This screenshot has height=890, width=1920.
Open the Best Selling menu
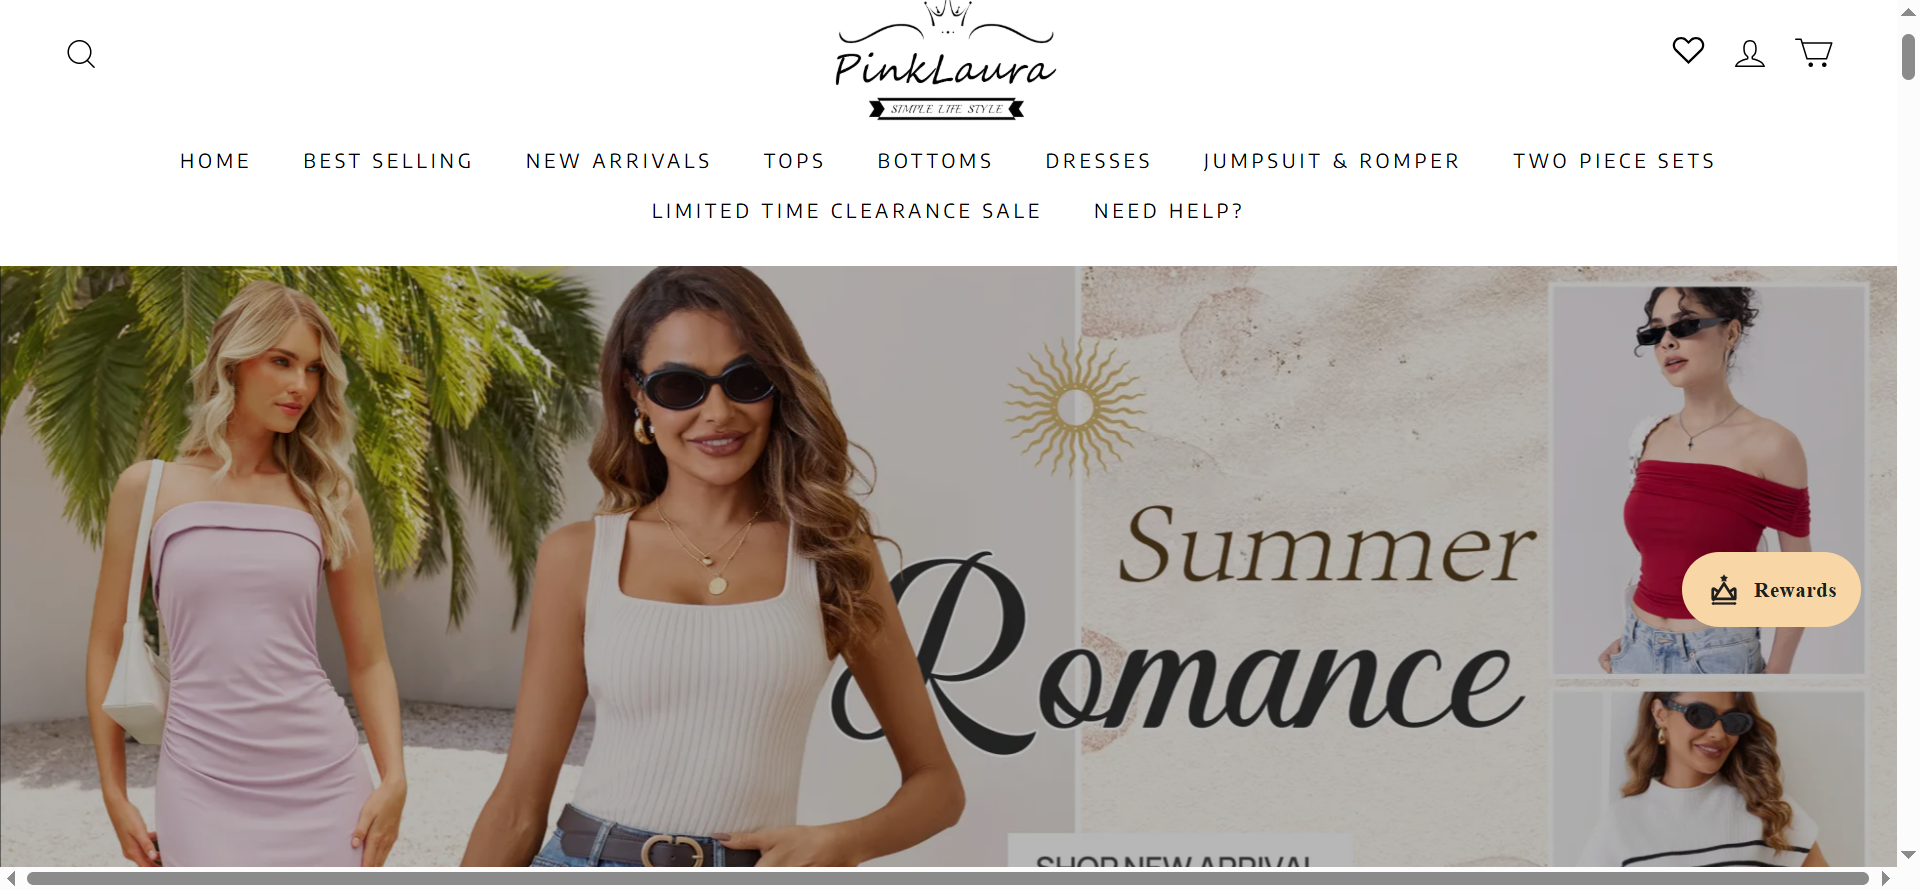[x=388, y=161]
